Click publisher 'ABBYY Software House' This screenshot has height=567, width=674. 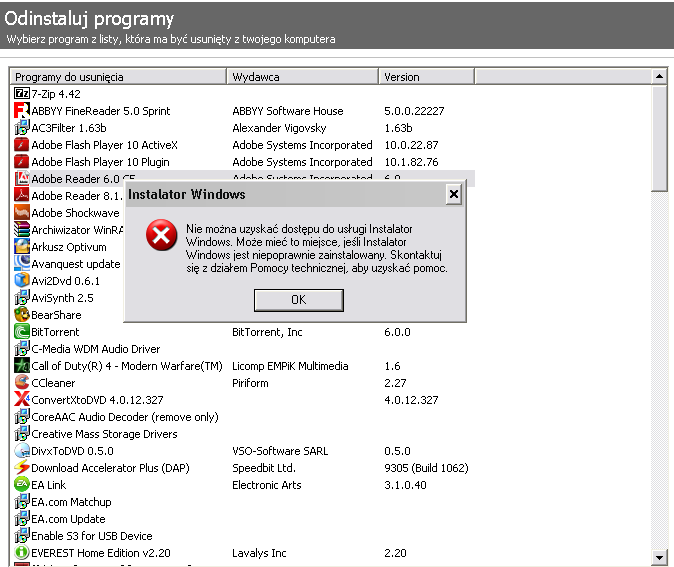(288, 111)
